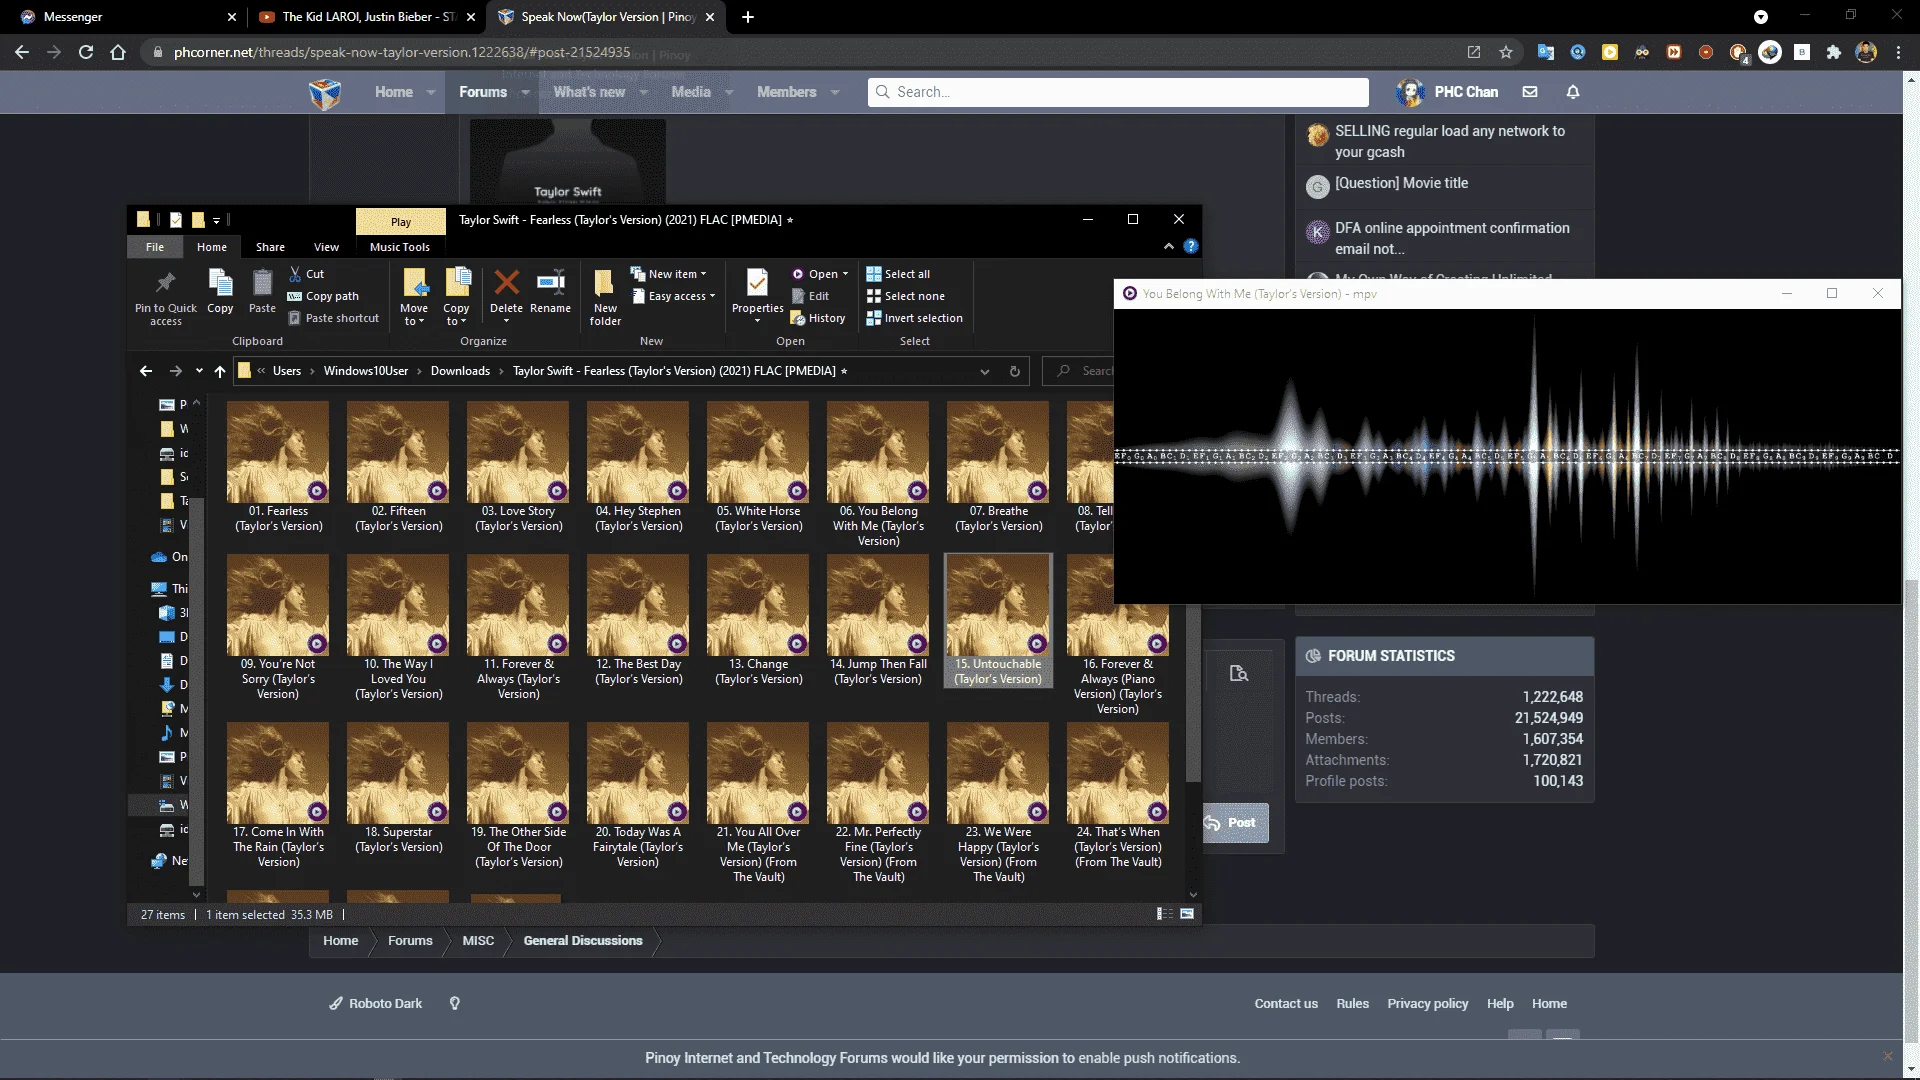Switch to The Kid LAROI YouTube tab
Viewport: 1920px width, 1080px height.
[x=366, y=17]
